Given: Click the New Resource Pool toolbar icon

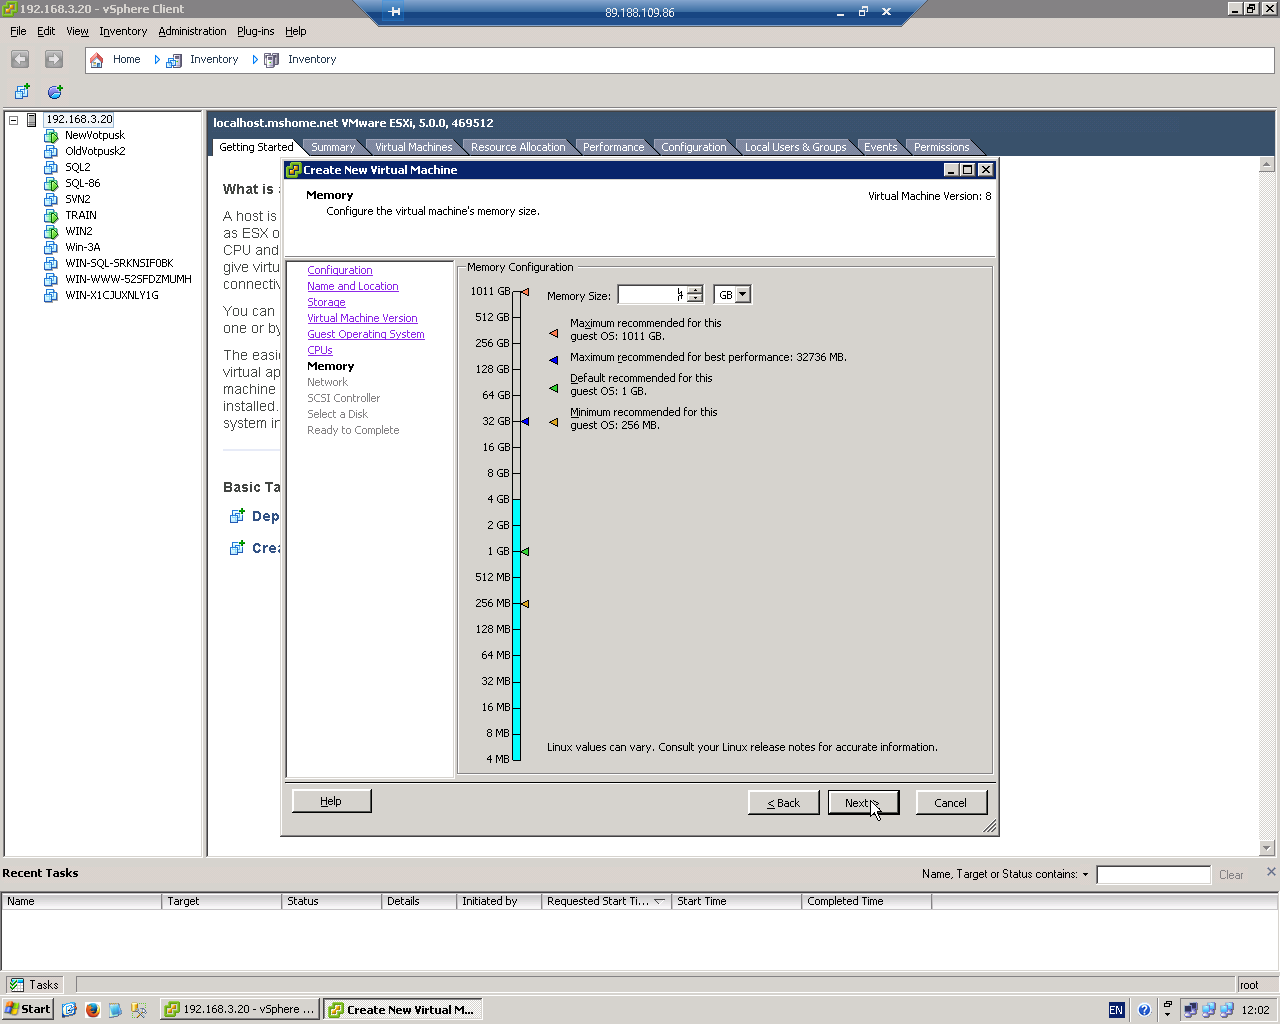Looking at the screenshot, I should click(55, 92).
